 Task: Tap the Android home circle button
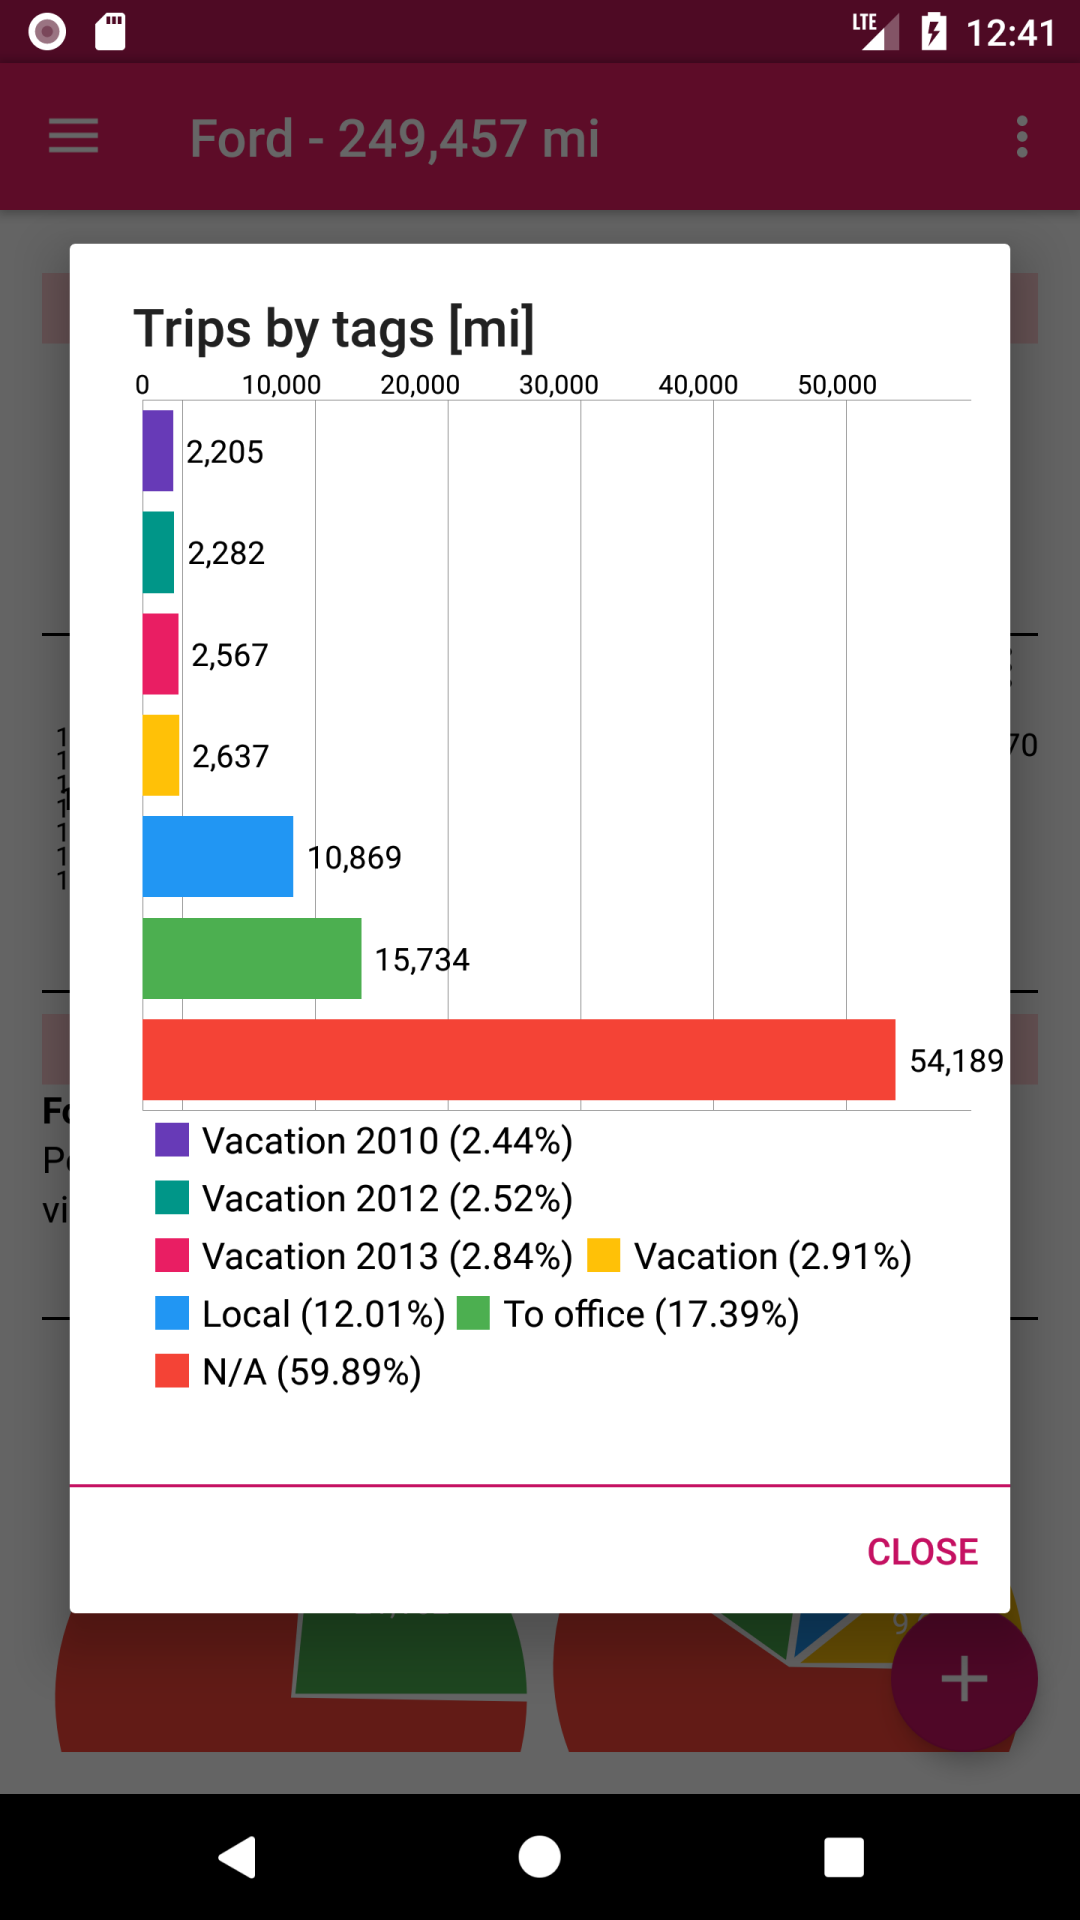click(540, 1857)
